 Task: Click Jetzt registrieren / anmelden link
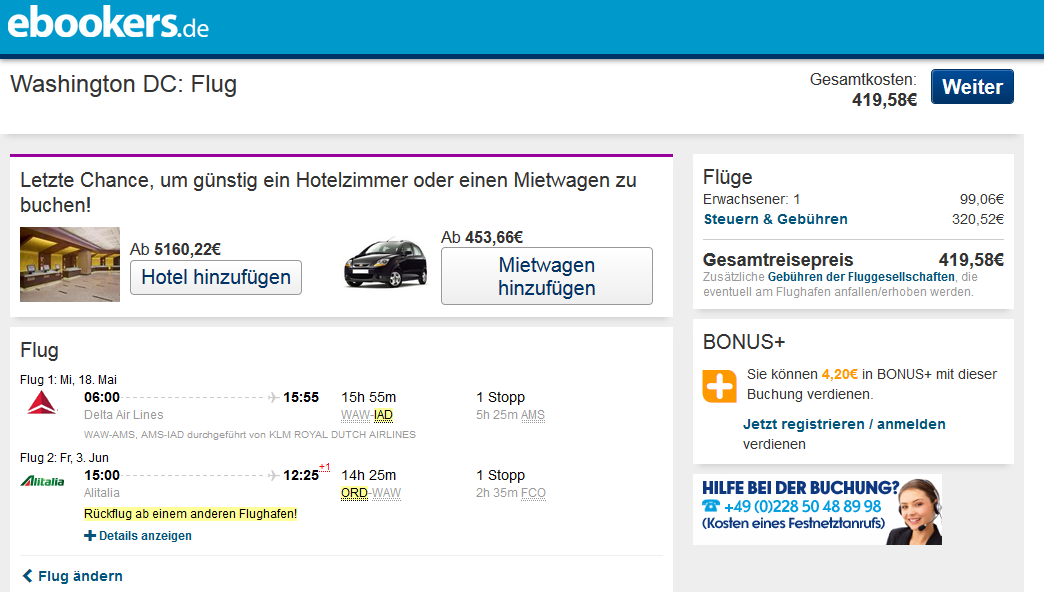844,424
